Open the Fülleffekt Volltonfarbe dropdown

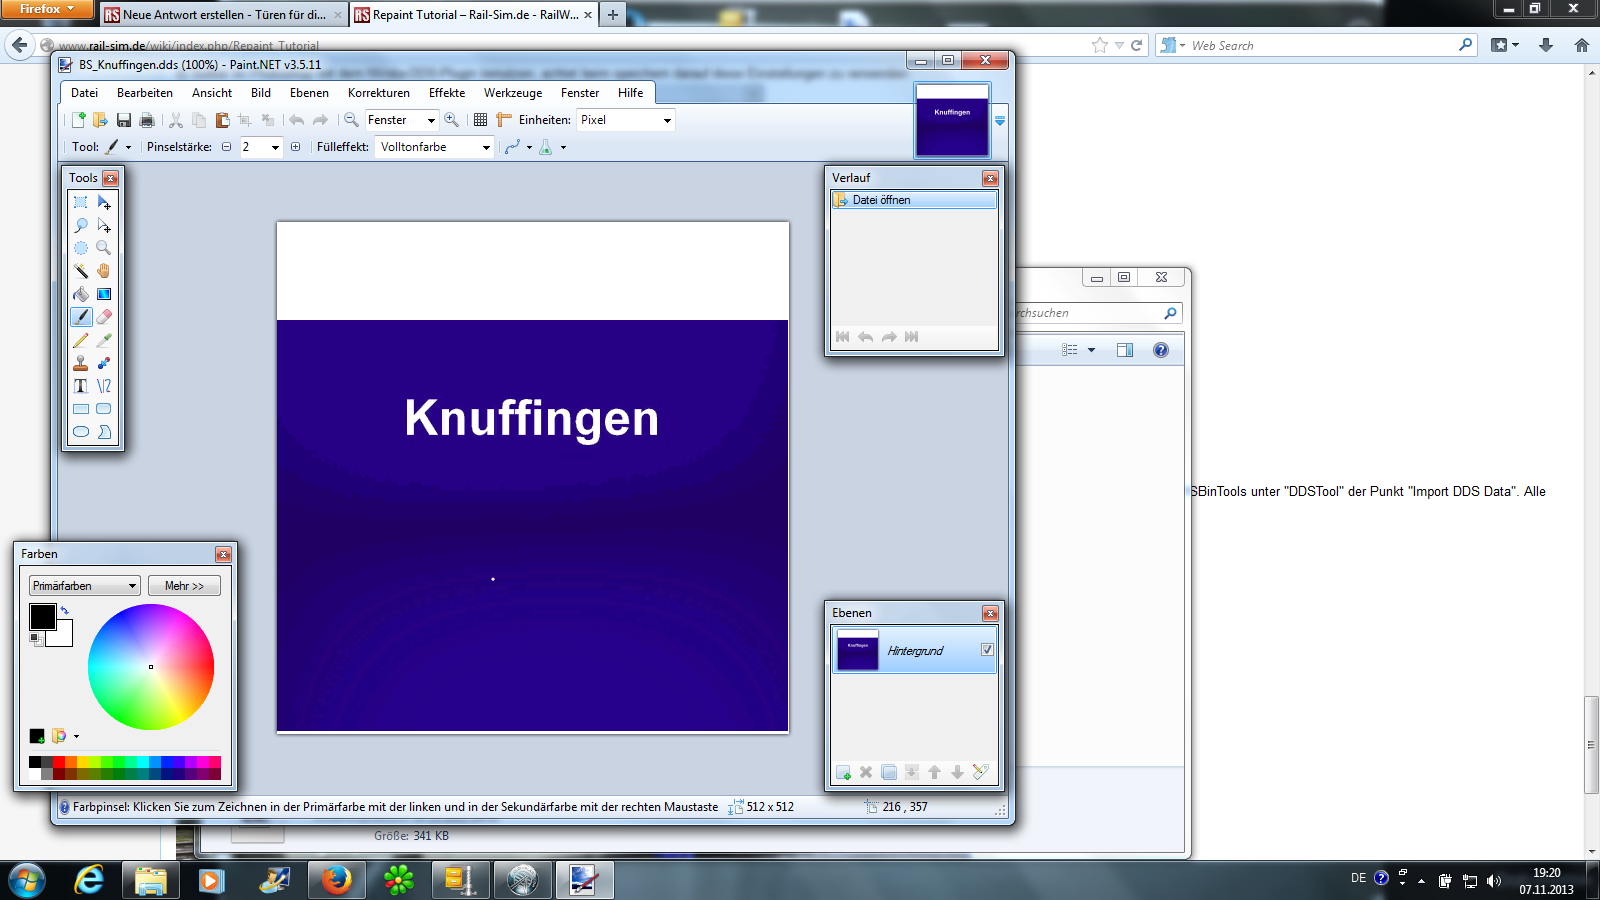point(435,147)
